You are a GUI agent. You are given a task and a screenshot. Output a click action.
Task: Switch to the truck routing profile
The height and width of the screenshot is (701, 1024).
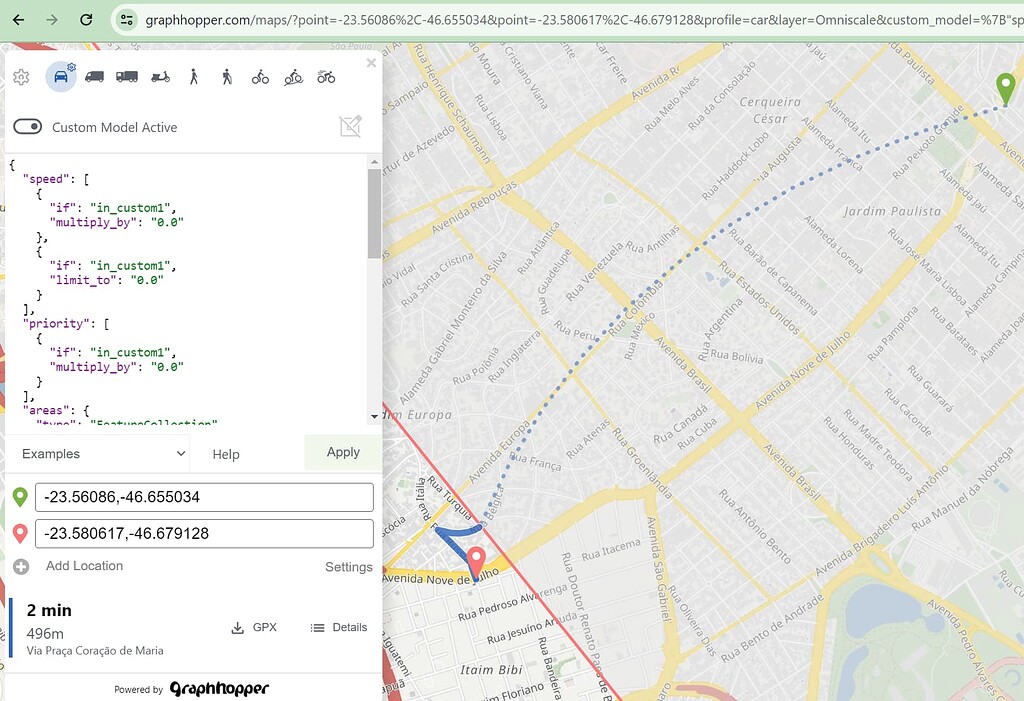tap(128, 76)
